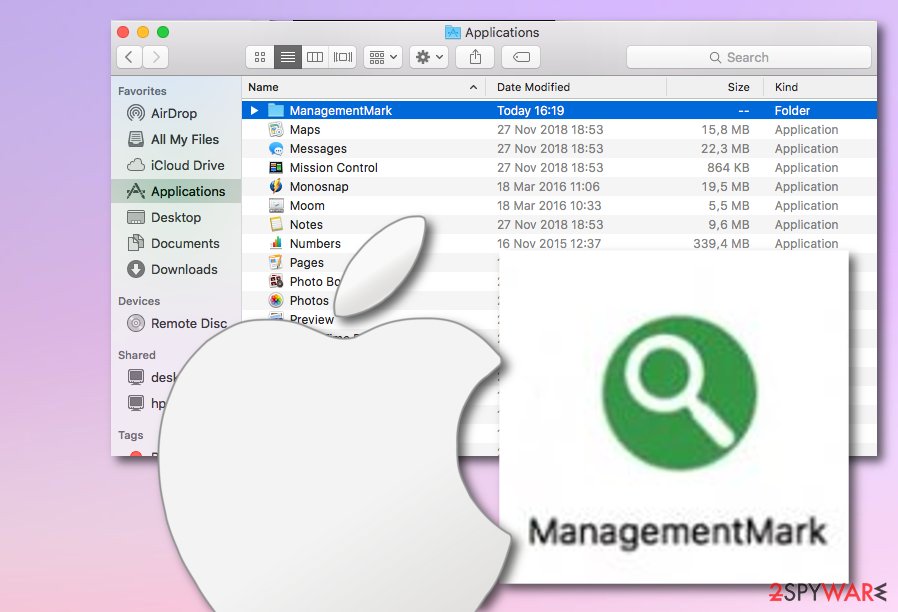Viewport: 898px width, 612px height.
Task: Switch to column view
Action: click(315, 57)
